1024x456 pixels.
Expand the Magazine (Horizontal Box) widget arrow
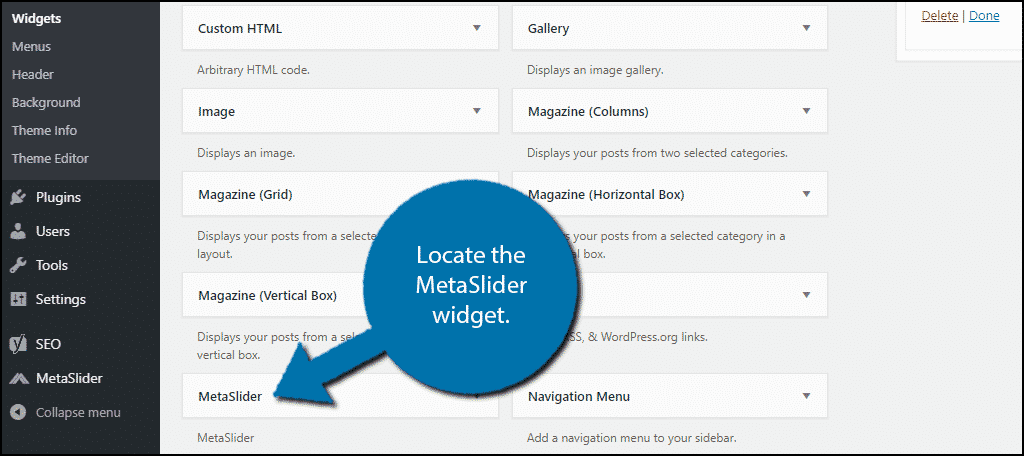pos(807,194)
